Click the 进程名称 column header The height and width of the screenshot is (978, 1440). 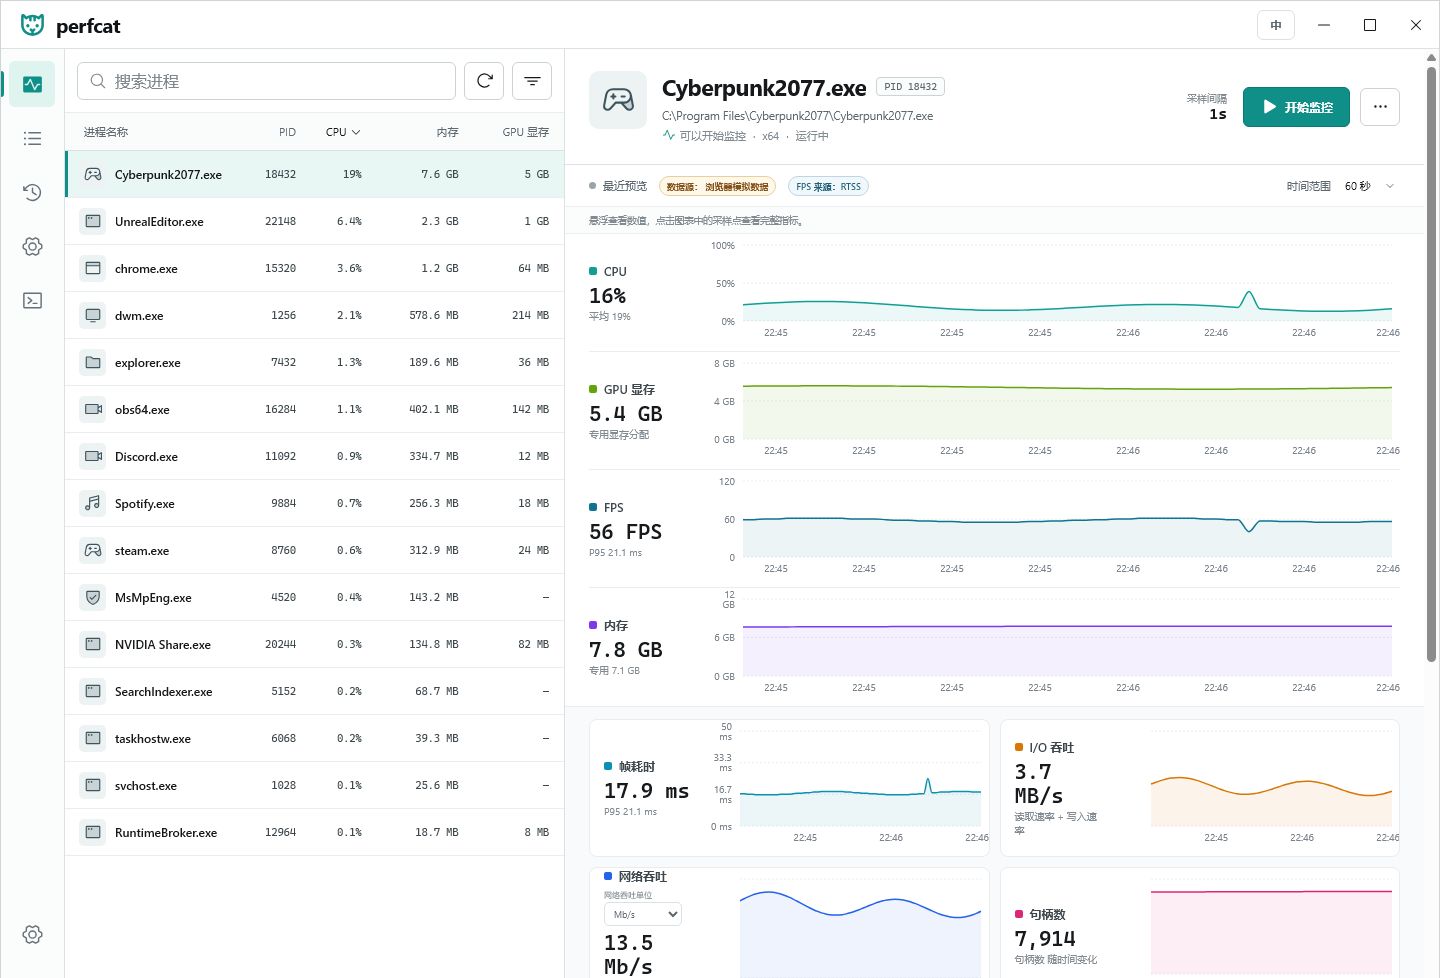(106, 132)
